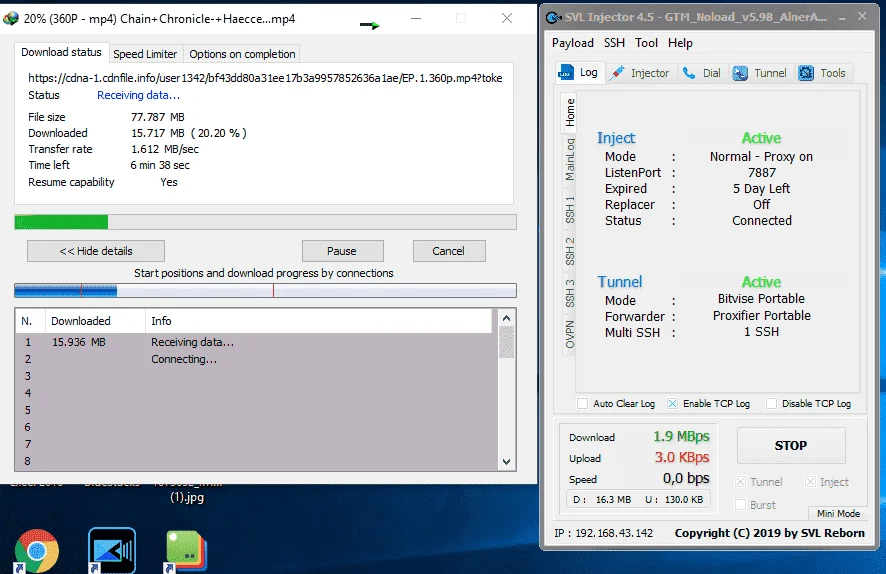Open the Tool menu
This screenshot has height=574, width=886.
pyautogui.click(x=646, y=43)
